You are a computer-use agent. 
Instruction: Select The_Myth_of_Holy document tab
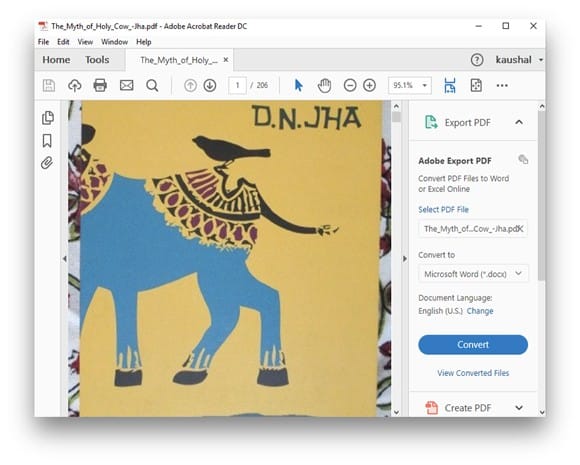pos(179,60)
